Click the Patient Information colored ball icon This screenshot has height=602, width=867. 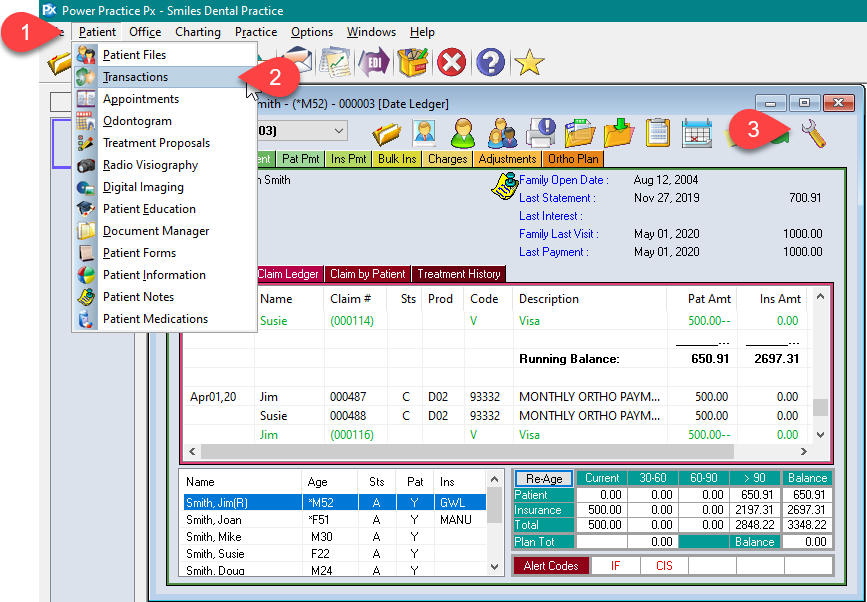click(x=86, y=275)
